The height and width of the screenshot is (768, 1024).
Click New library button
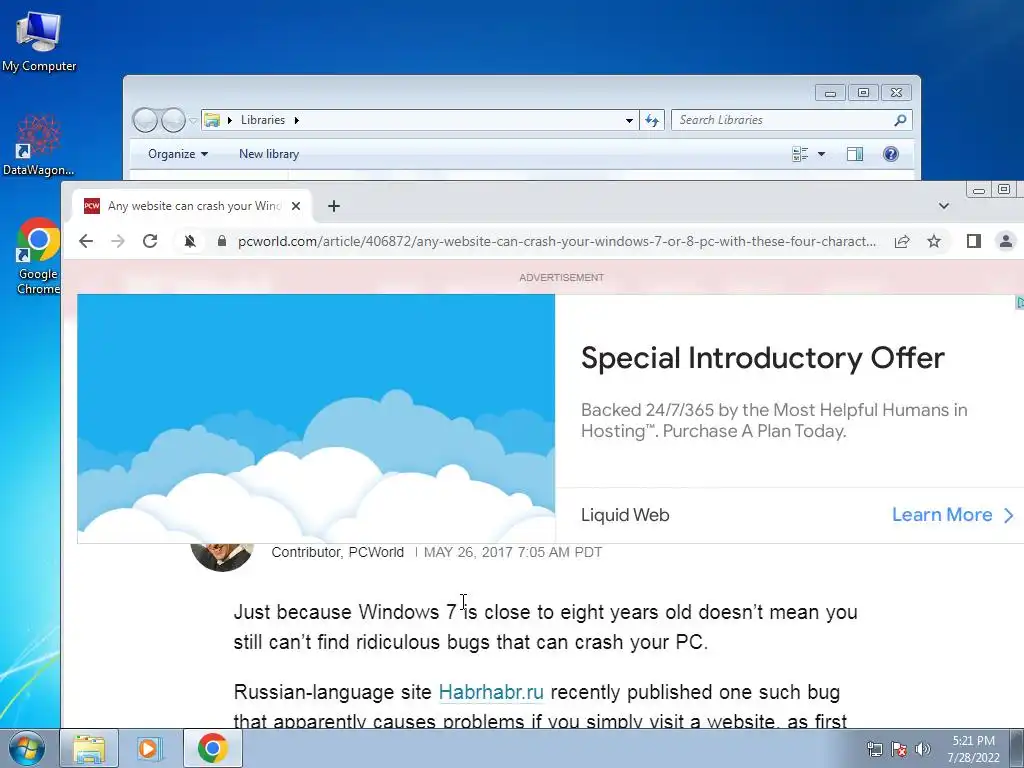point(269,154)
